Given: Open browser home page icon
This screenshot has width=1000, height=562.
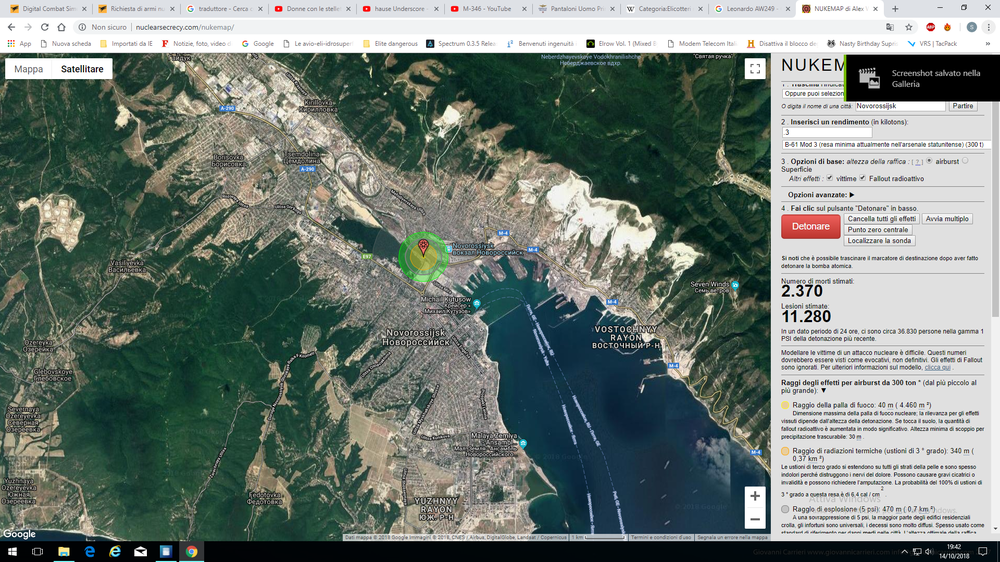Looking at the screenshot, I should click(61, 27).
